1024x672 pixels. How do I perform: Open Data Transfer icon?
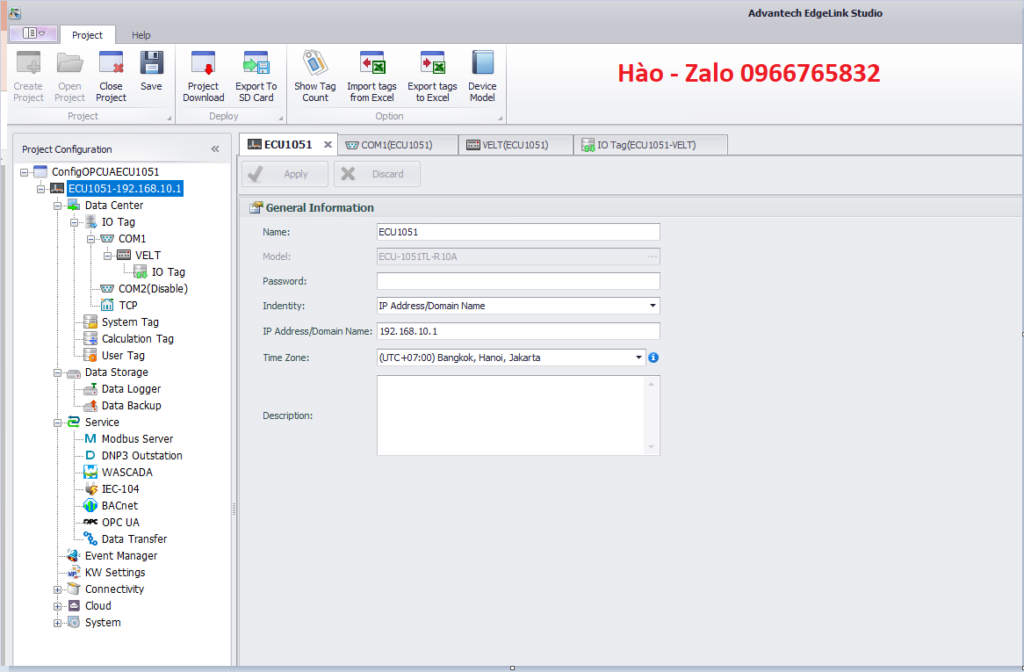91,539
